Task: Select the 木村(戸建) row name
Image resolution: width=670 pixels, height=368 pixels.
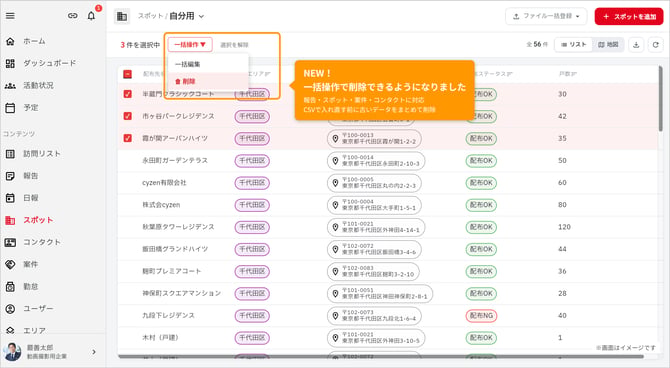Action: (160, 338)
